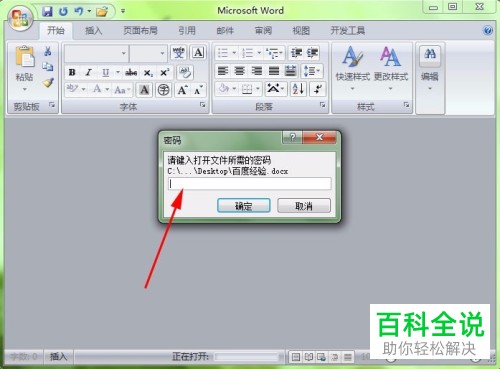Click the Clear Formatting icon
Image resolution: width=500 pixels, height=369 pixels.
(184, 72)
